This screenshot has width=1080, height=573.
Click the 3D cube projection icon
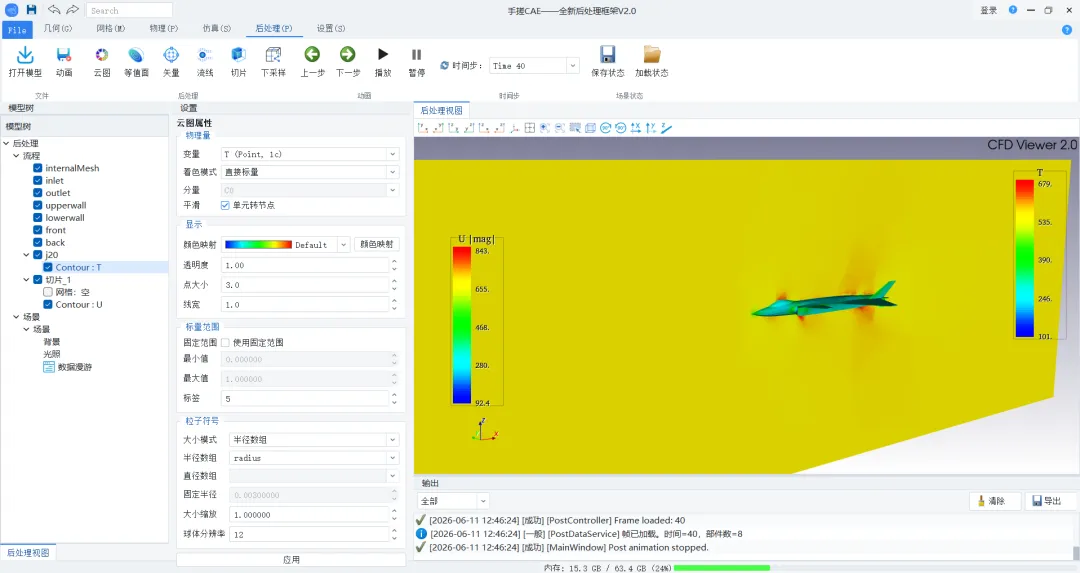590,128
